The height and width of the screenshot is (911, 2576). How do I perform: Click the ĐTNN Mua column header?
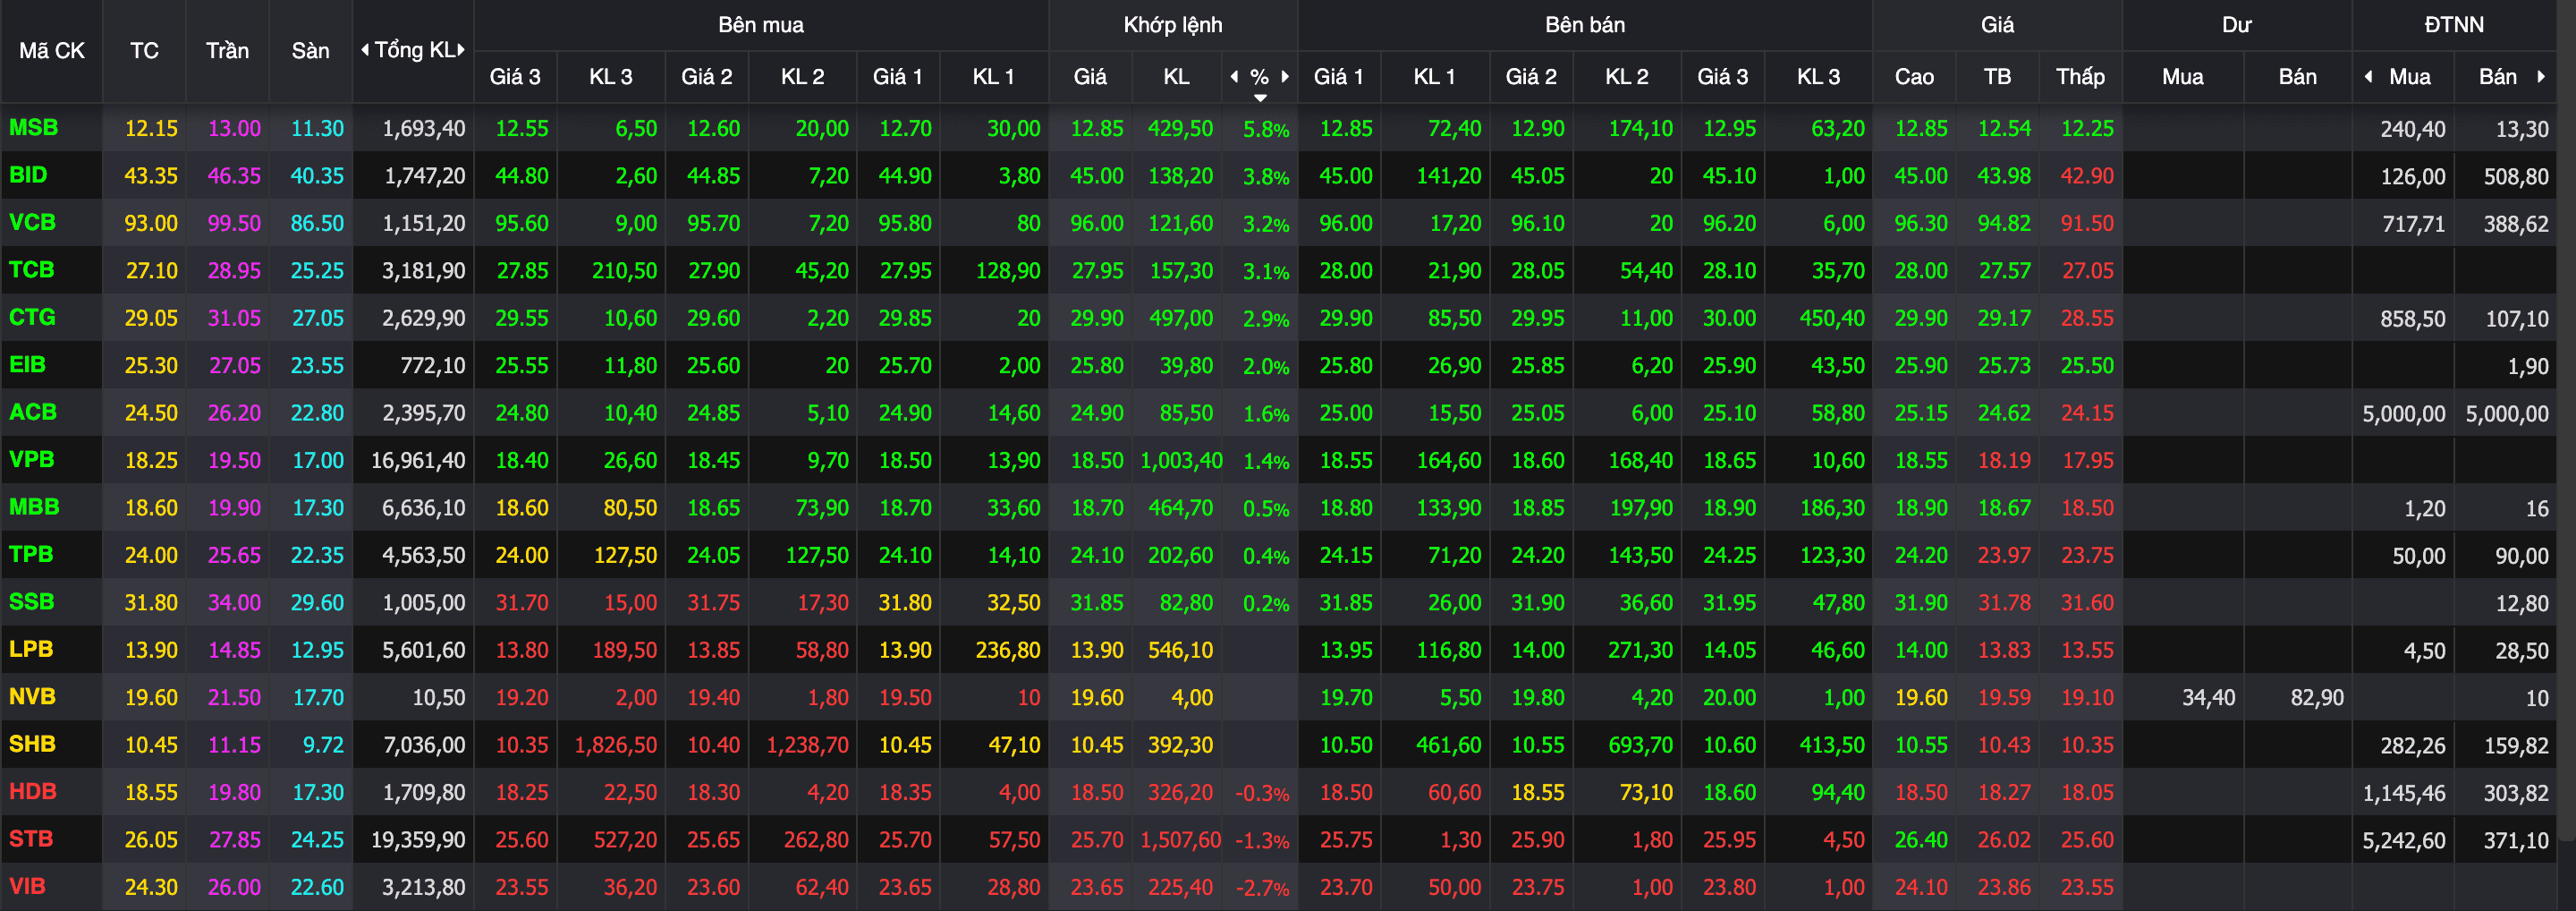2409,76
